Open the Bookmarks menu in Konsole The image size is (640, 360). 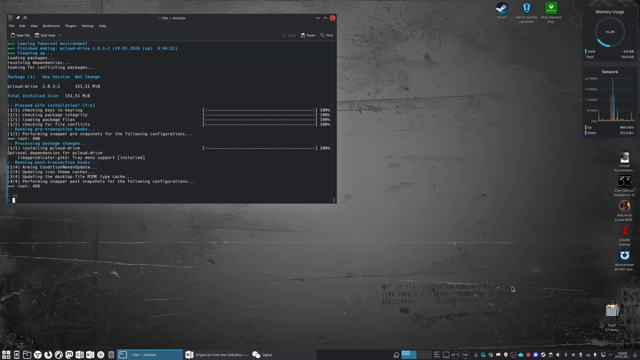click(51, 26)
